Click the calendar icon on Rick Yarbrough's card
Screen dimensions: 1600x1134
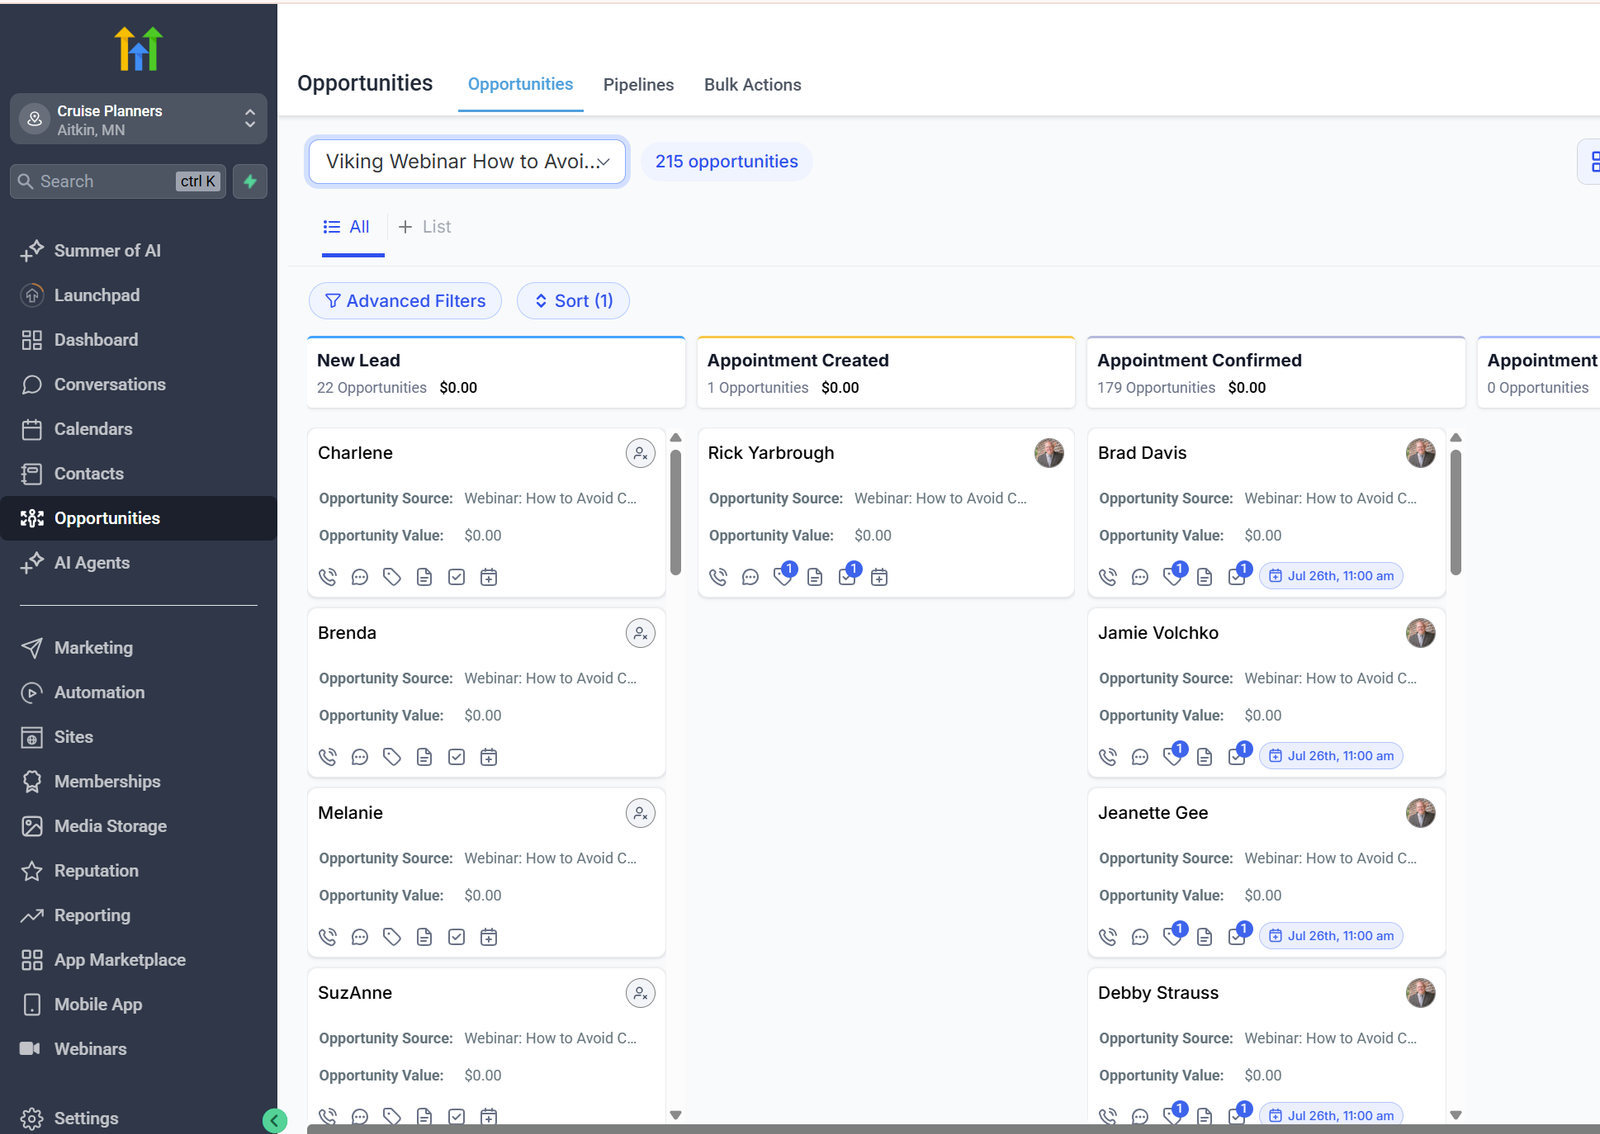click(x=879, y=577)
